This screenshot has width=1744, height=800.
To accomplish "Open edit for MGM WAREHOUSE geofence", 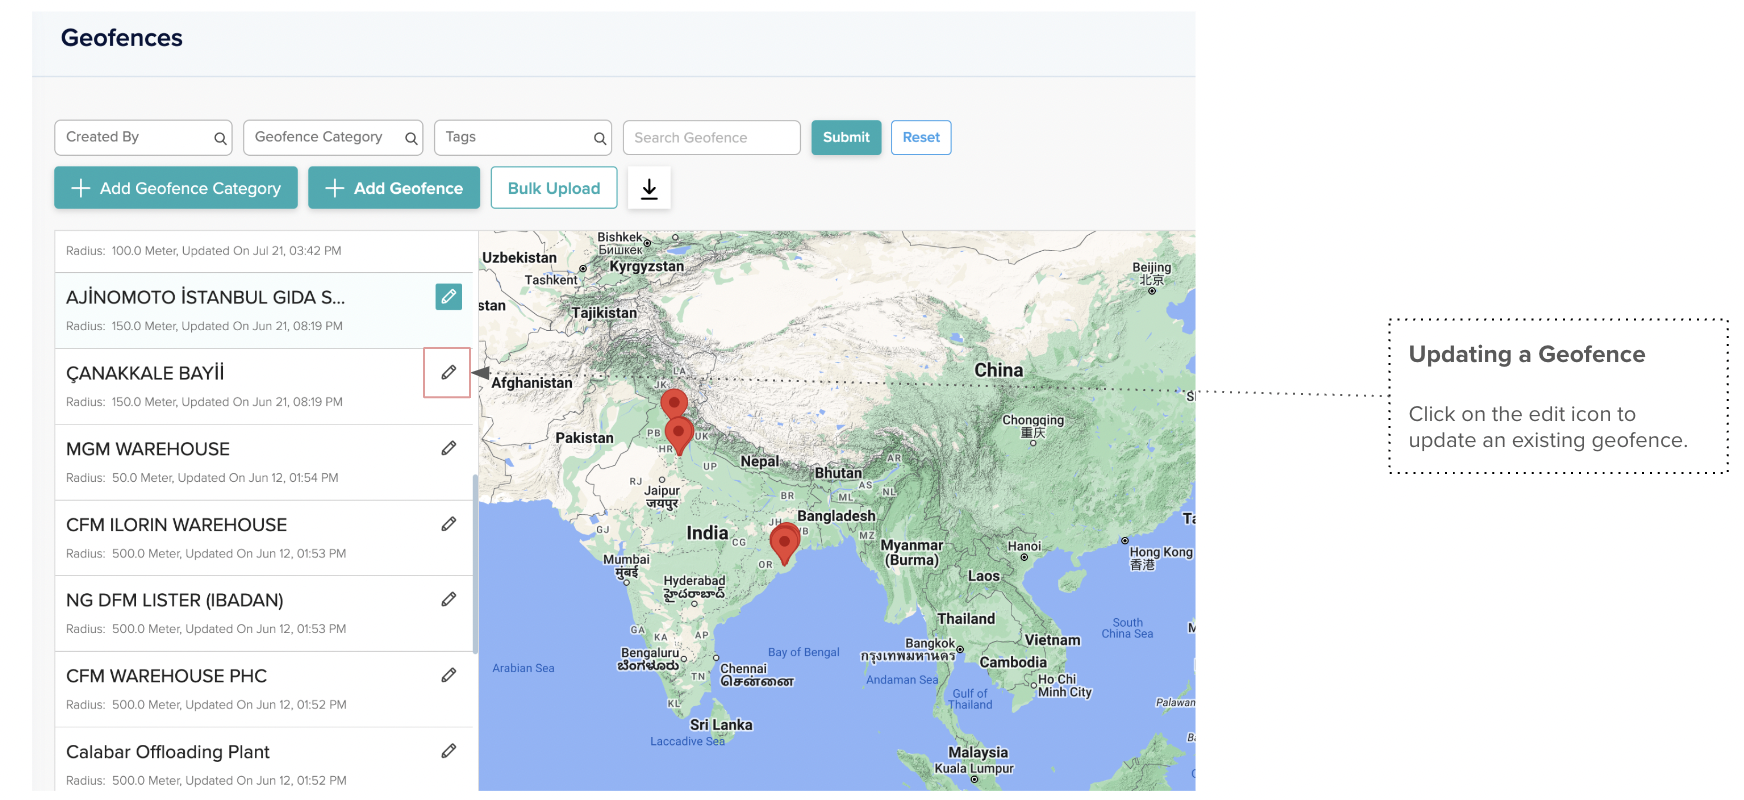I will coord(448,448).
